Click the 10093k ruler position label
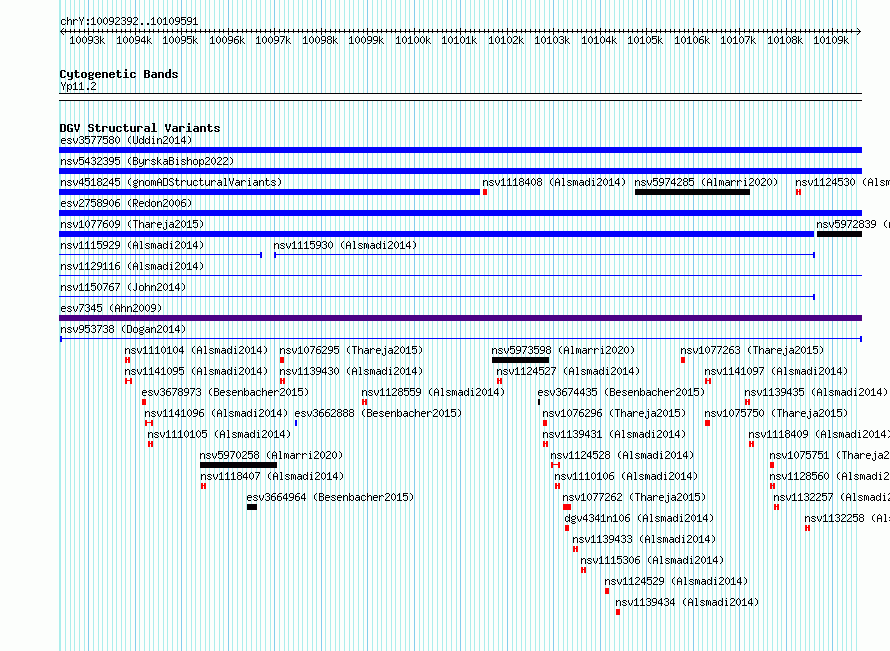 tap(87, 40)
